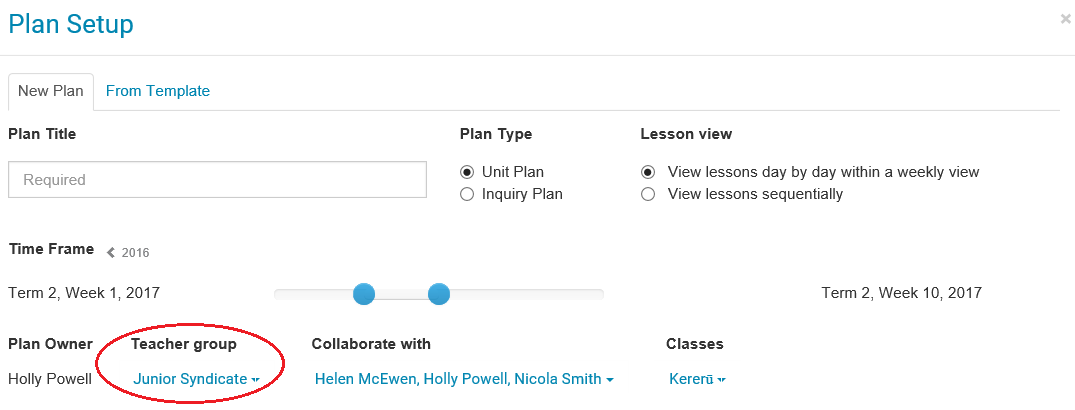Close the Plan Setup dialog
Image resolution: width=1075 pixels, height=410 pixels.
[x=1065, y=18]
